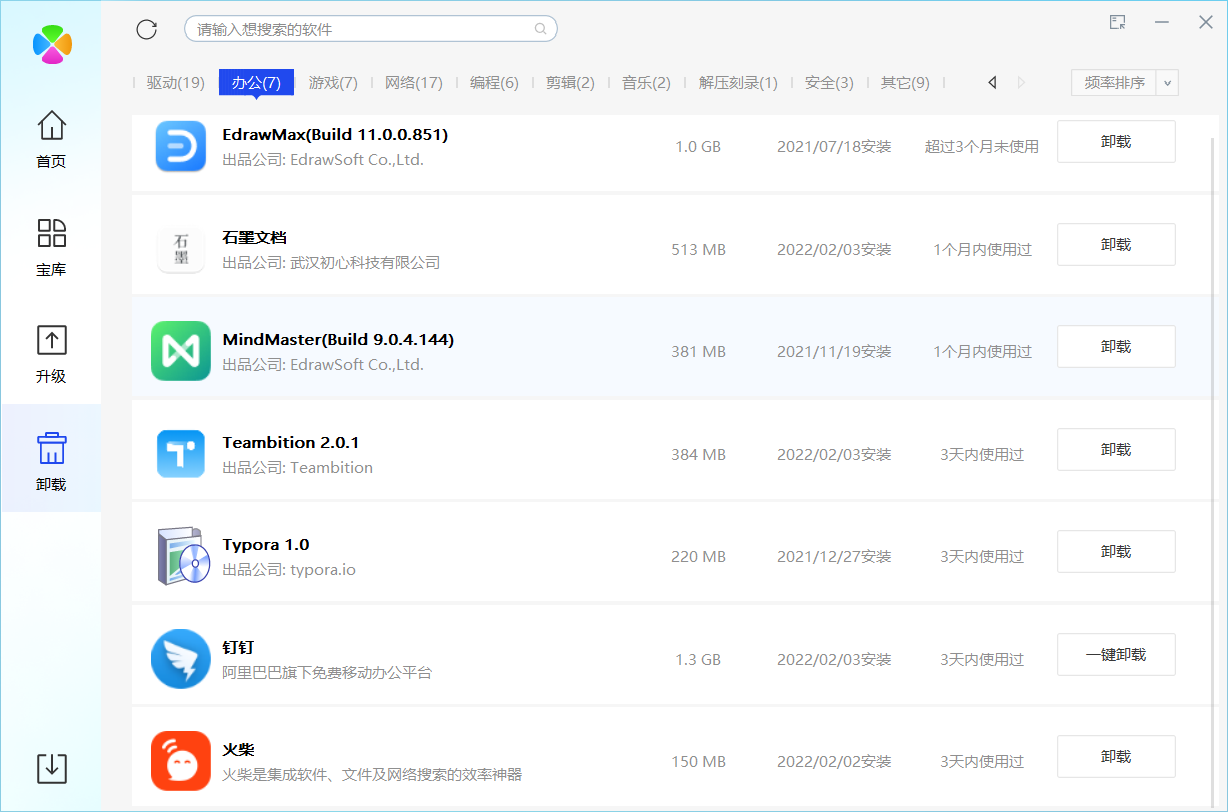Expand sort options with the chevron arrow
The width and height of the screenshot is (1228, 812).
[1168, 83]
